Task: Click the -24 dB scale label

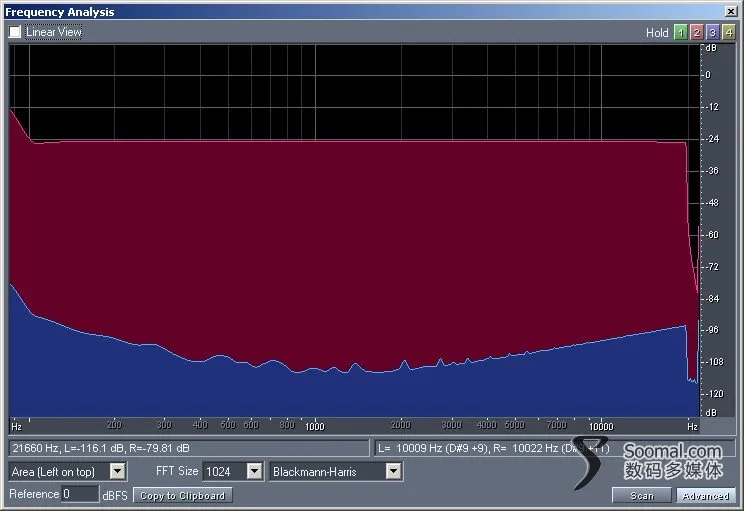Action: 712,139
